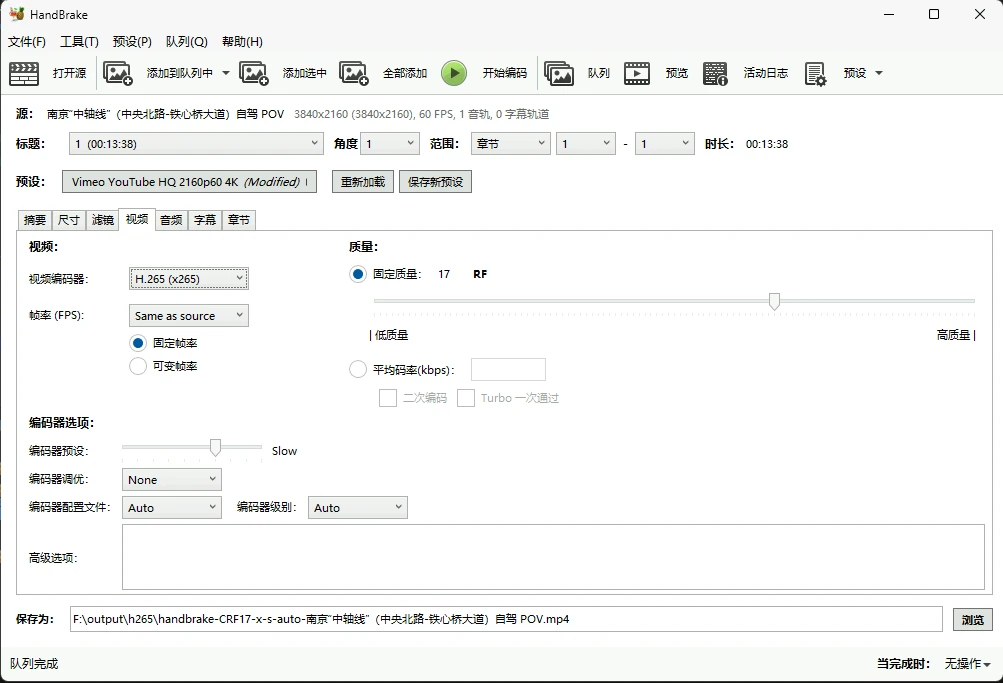Image resolution: width=1003 pixels, height=683 pixels.
Task: Click the Add All (全部添加) icon
Action: [354, 73]
